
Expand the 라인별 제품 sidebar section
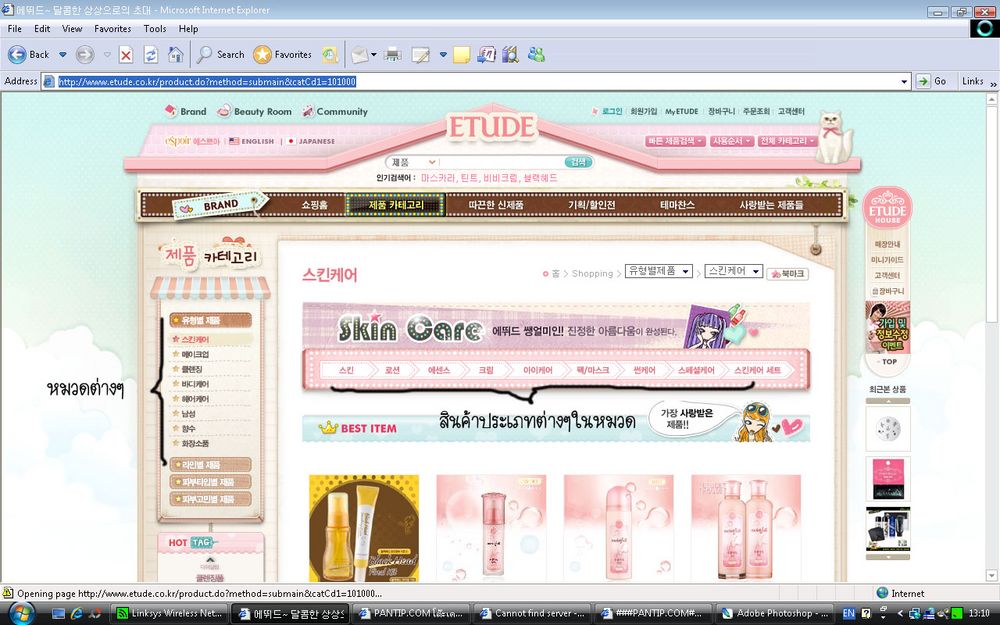210,464
